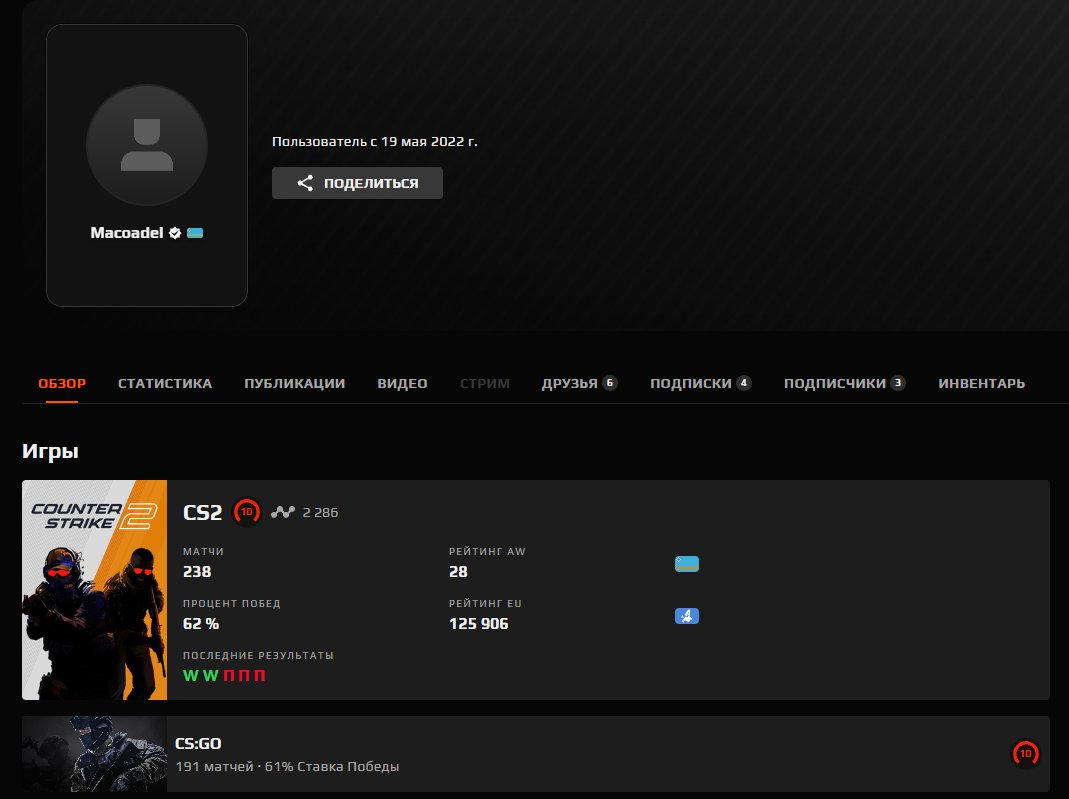Click the flag icon beside Рейтинг AW
This screenshot has height=799, width=1069.
click(x=686, y=564)
